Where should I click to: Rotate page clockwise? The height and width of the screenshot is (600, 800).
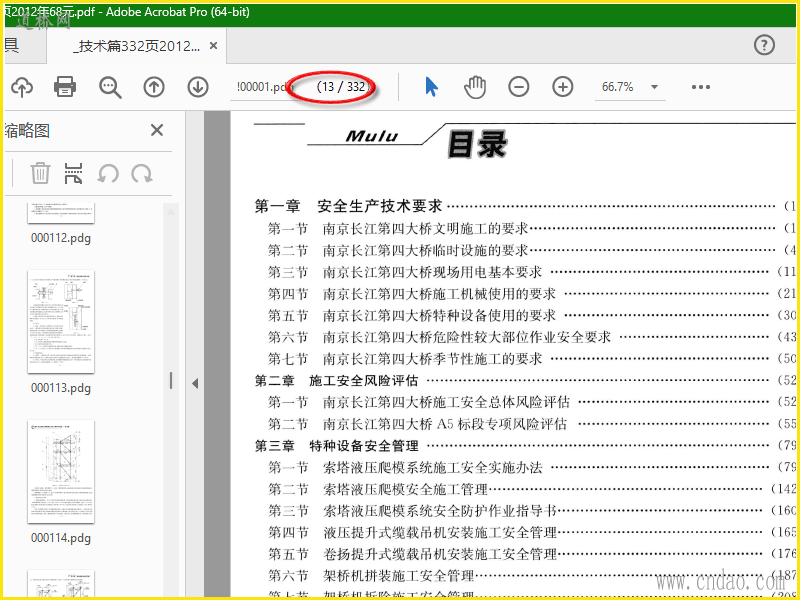(142, 174)
